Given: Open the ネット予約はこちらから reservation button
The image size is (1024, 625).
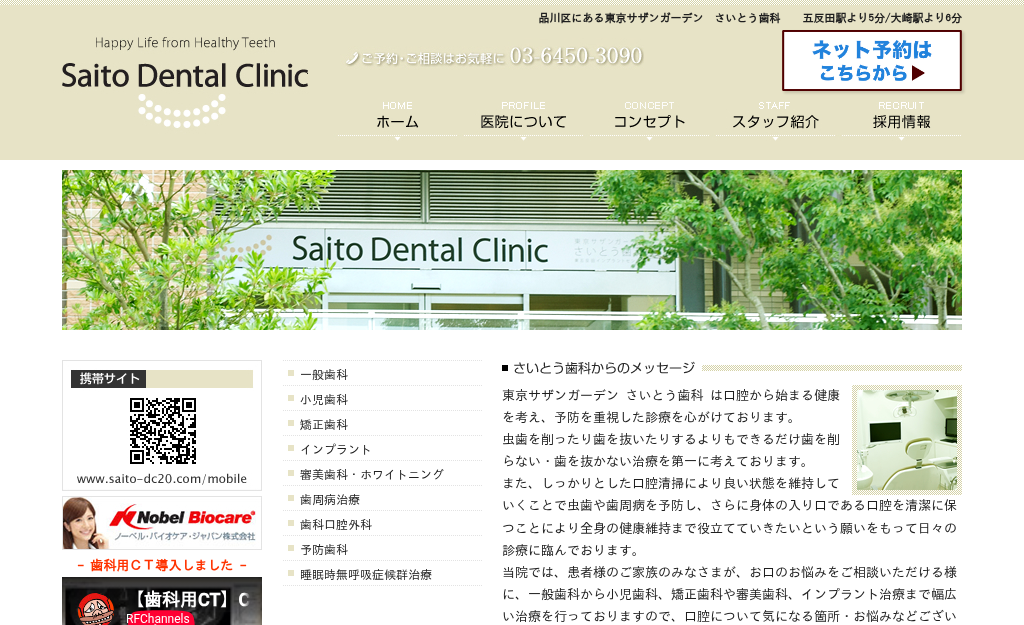Looking at the screenshot, I should point(872,61).
